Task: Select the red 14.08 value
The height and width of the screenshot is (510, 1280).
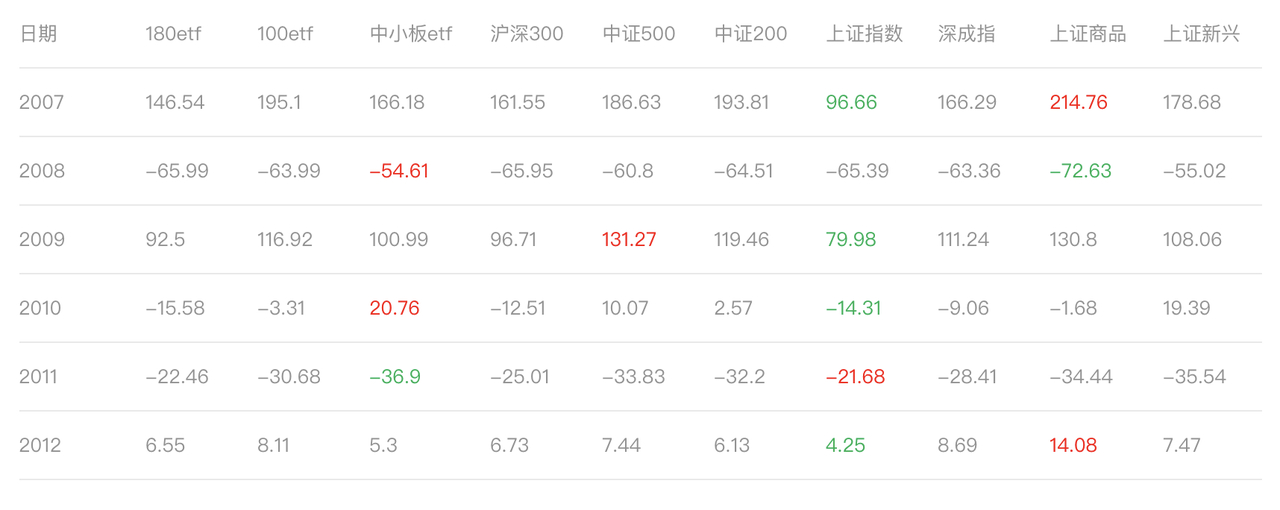Action: point(1073,445)
